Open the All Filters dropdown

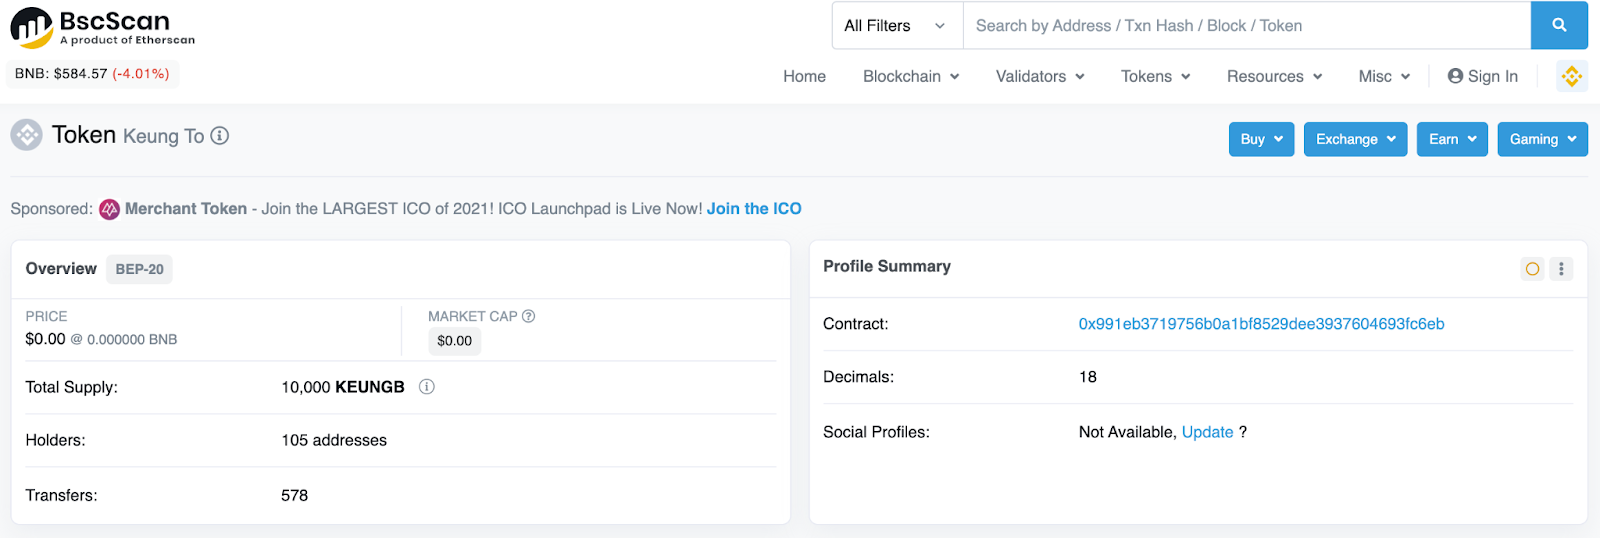coord(897,25)
